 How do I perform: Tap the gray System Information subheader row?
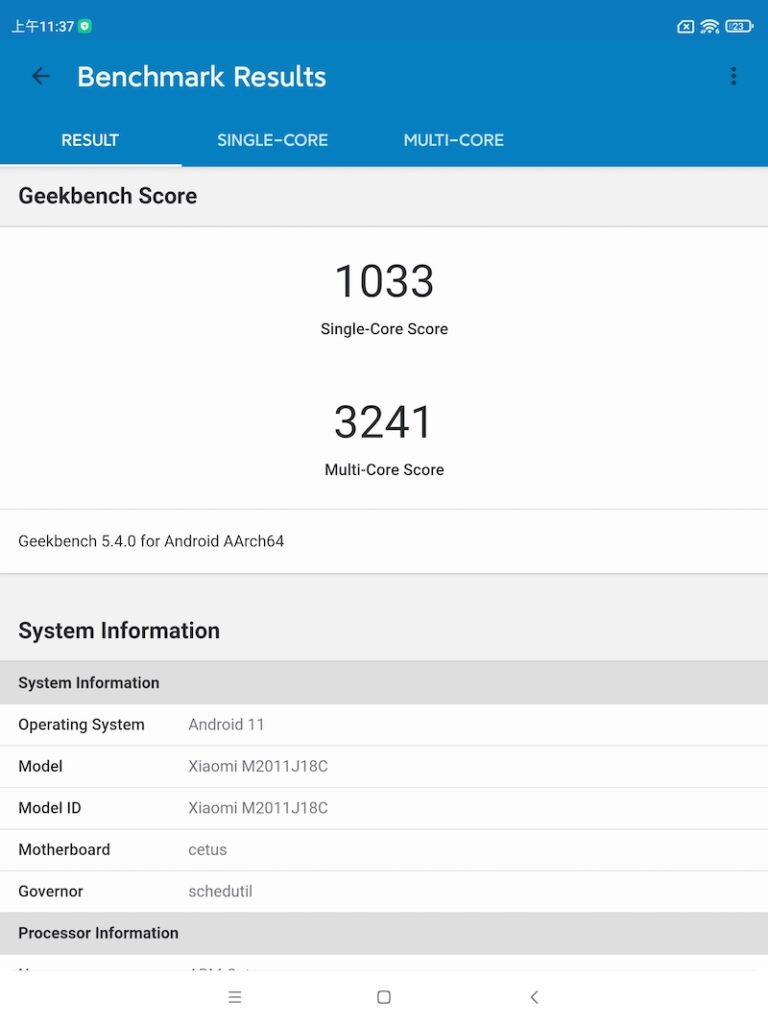[384, 682]
